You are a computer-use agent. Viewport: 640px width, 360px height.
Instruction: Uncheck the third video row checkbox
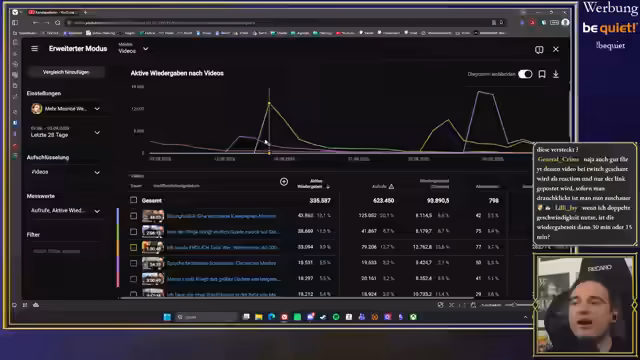(133, 247)
